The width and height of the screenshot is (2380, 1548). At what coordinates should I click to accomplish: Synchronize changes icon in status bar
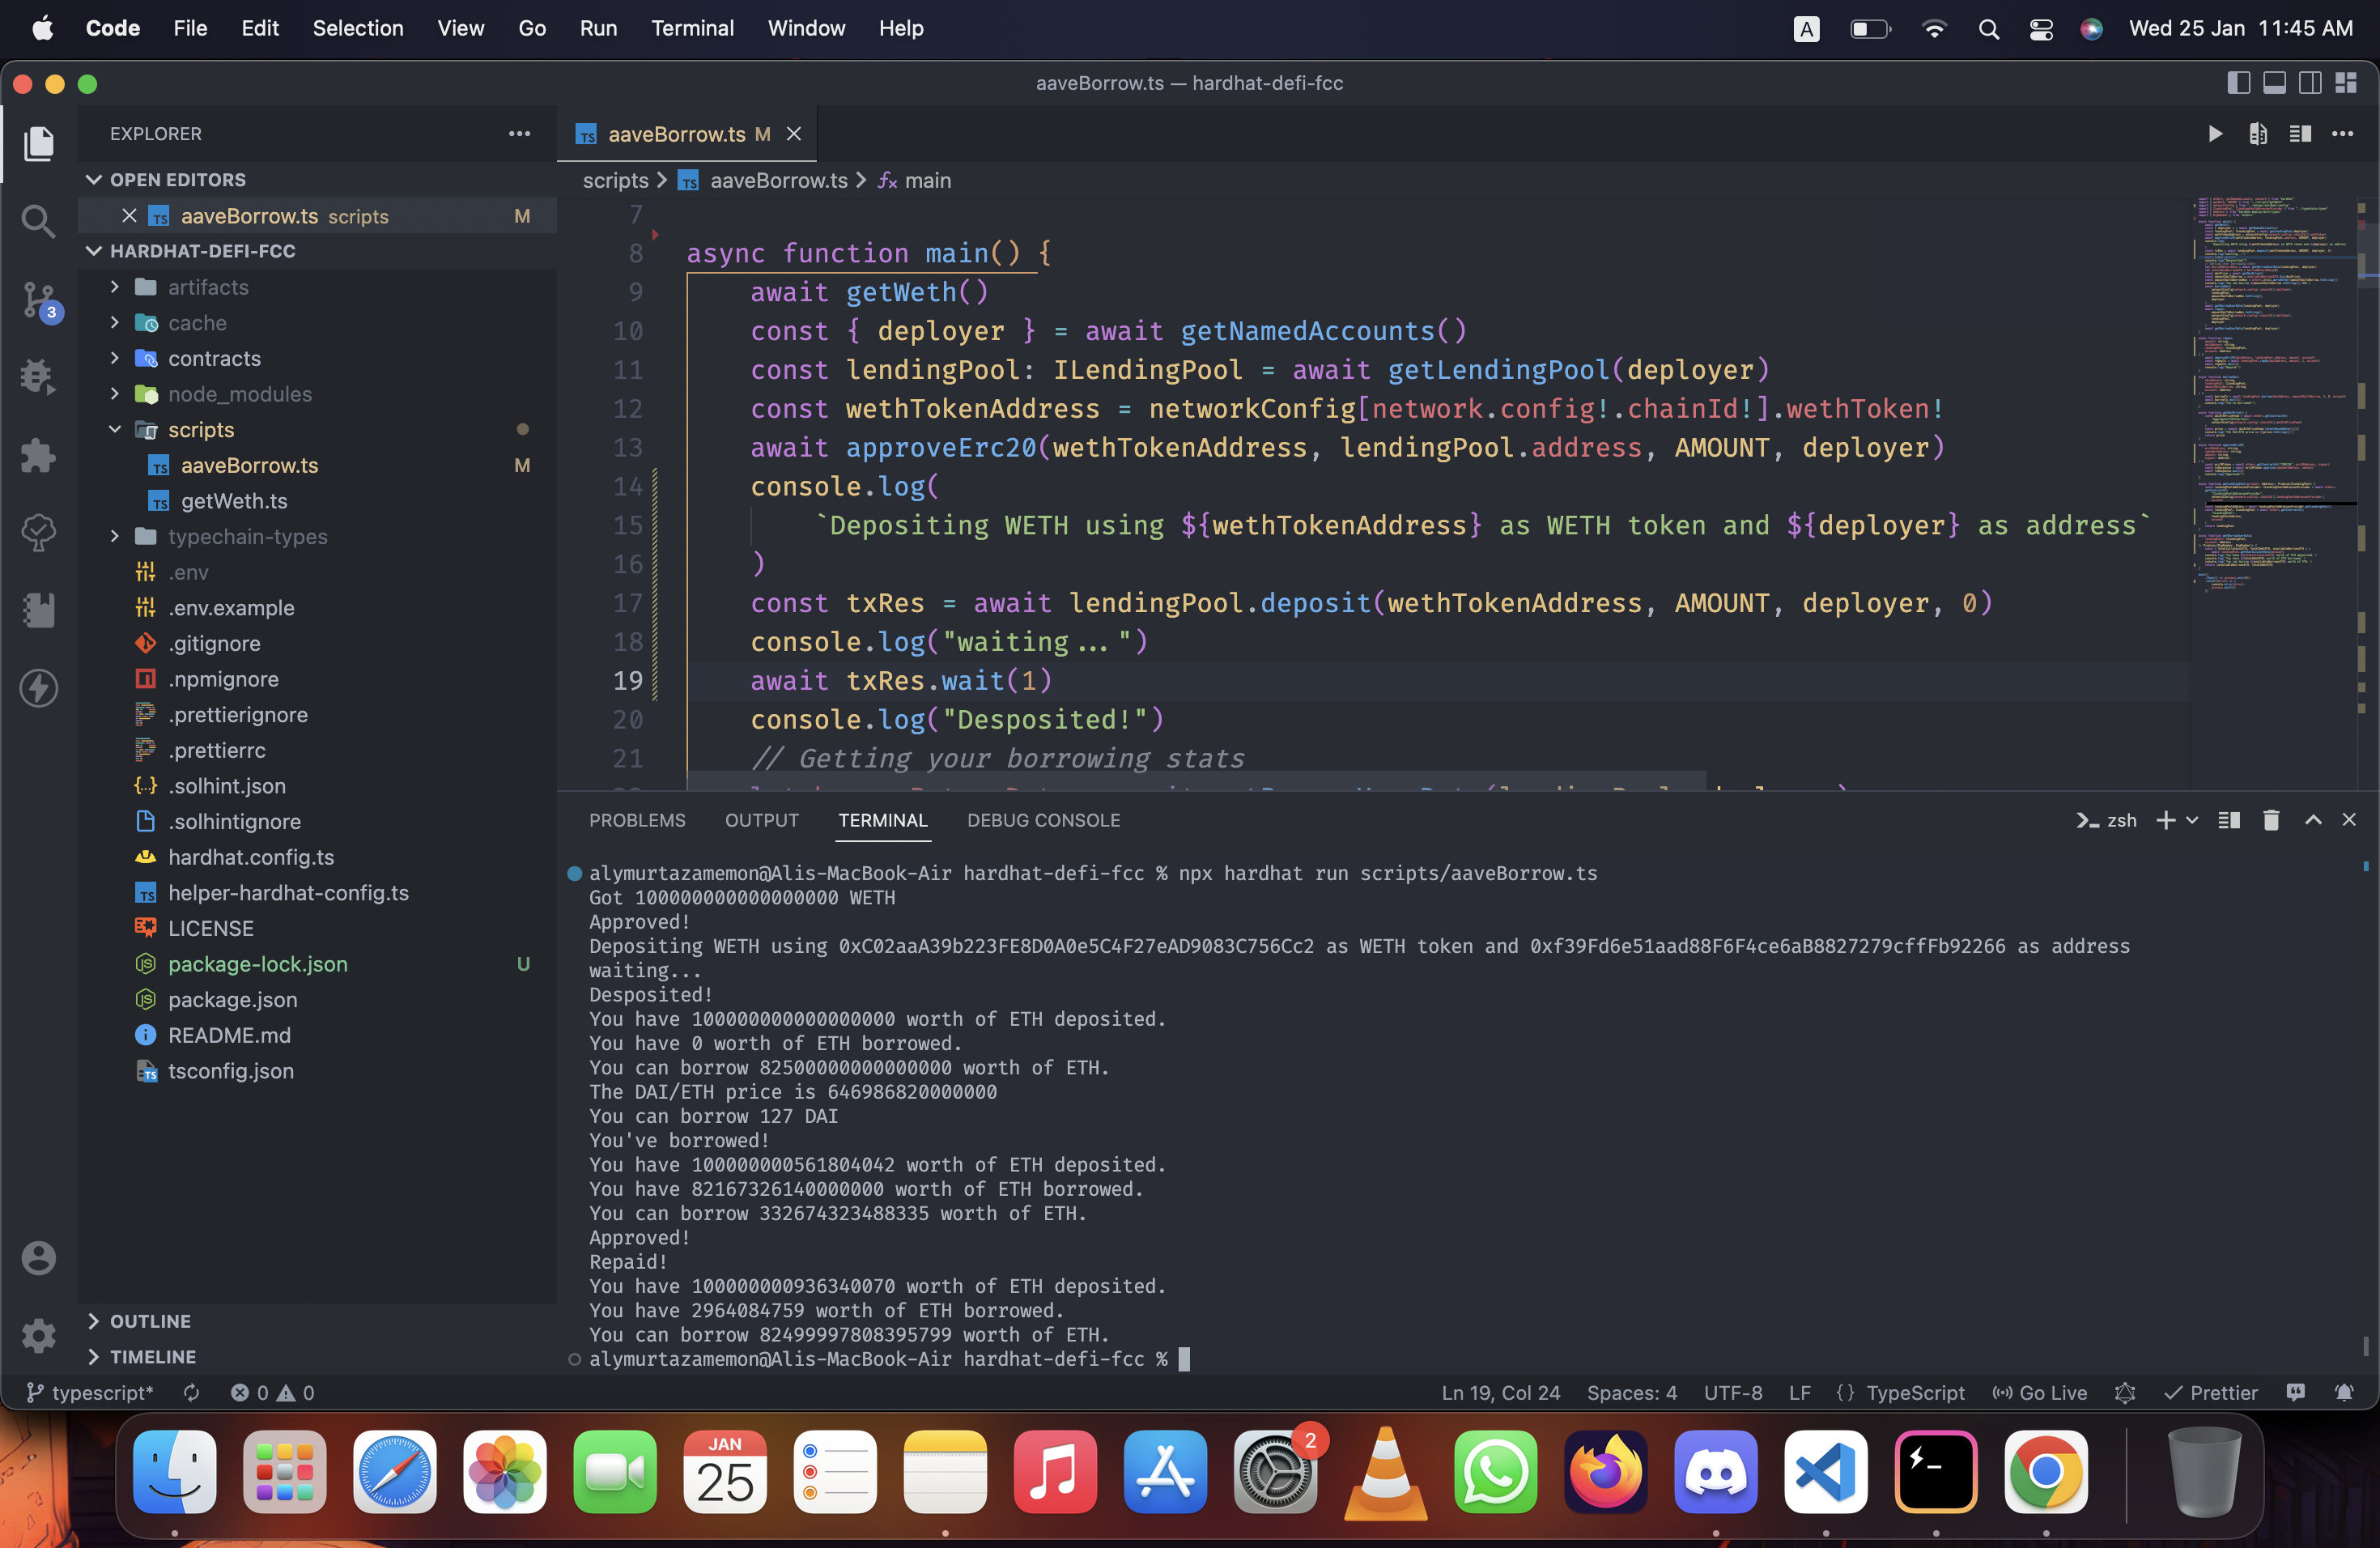(x=192, y=1392)
